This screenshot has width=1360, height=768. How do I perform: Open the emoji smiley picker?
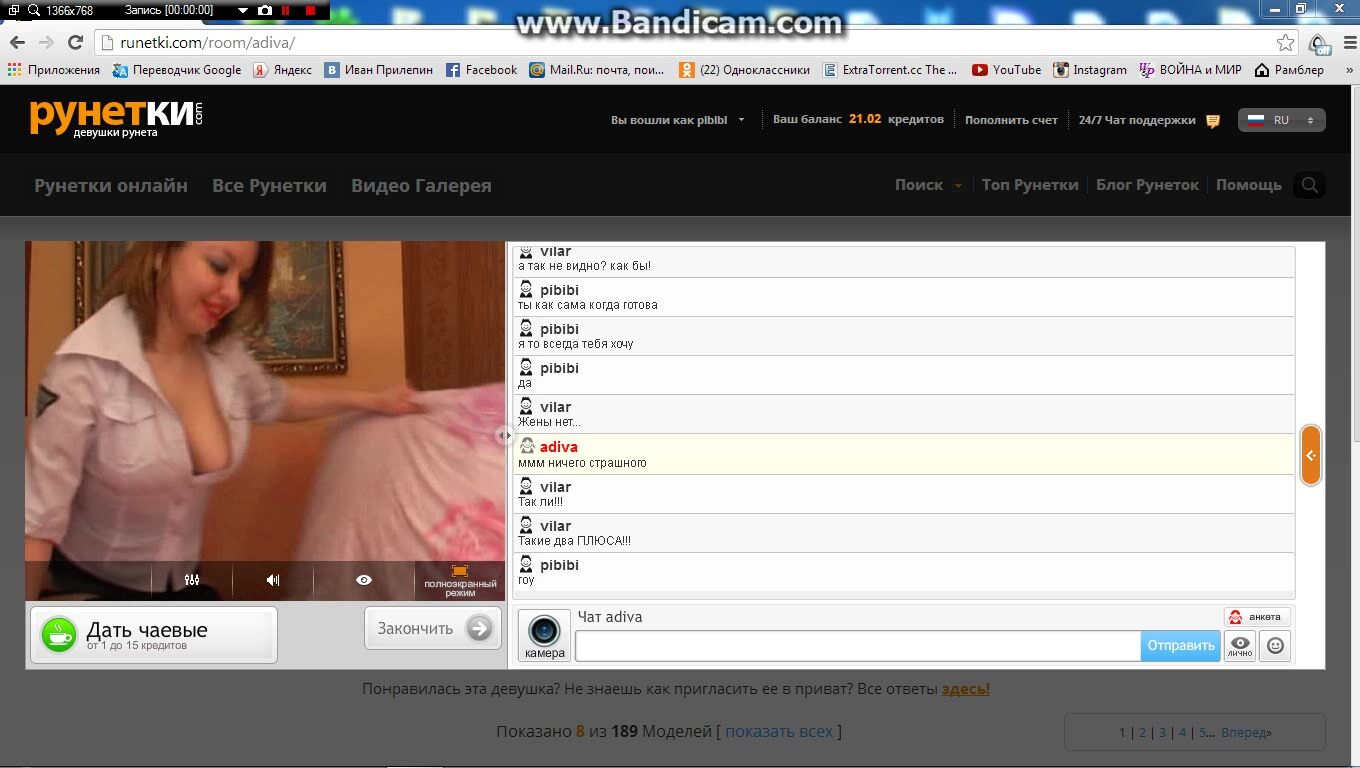coord(1275,646)
